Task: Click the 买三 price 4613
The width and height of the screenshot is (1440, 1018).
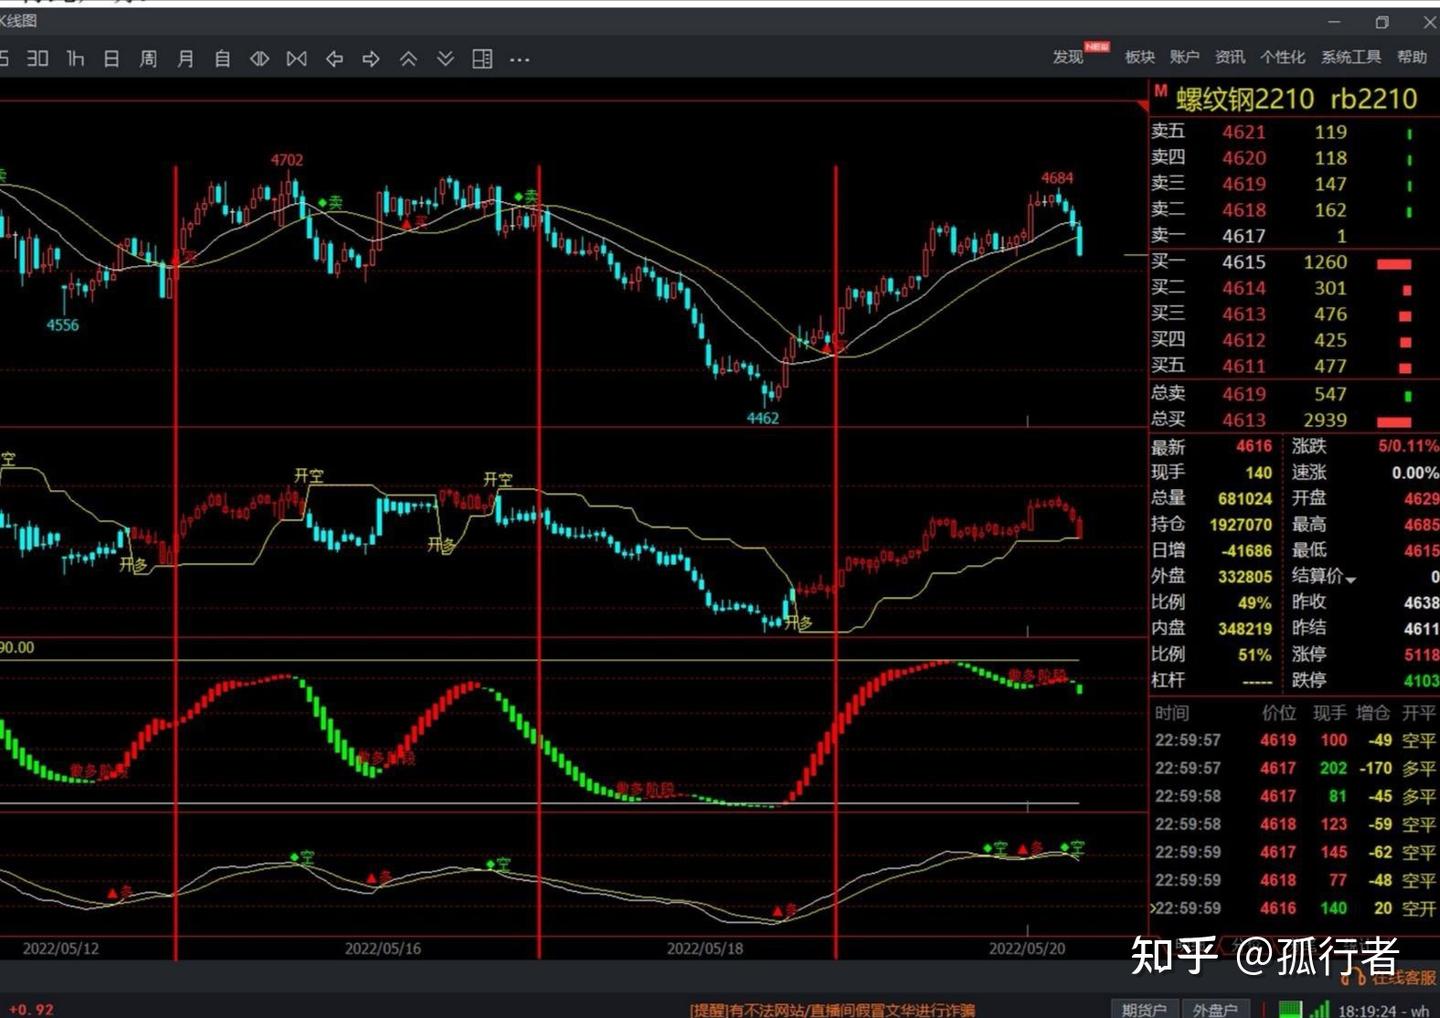Action: point(1244,314)
